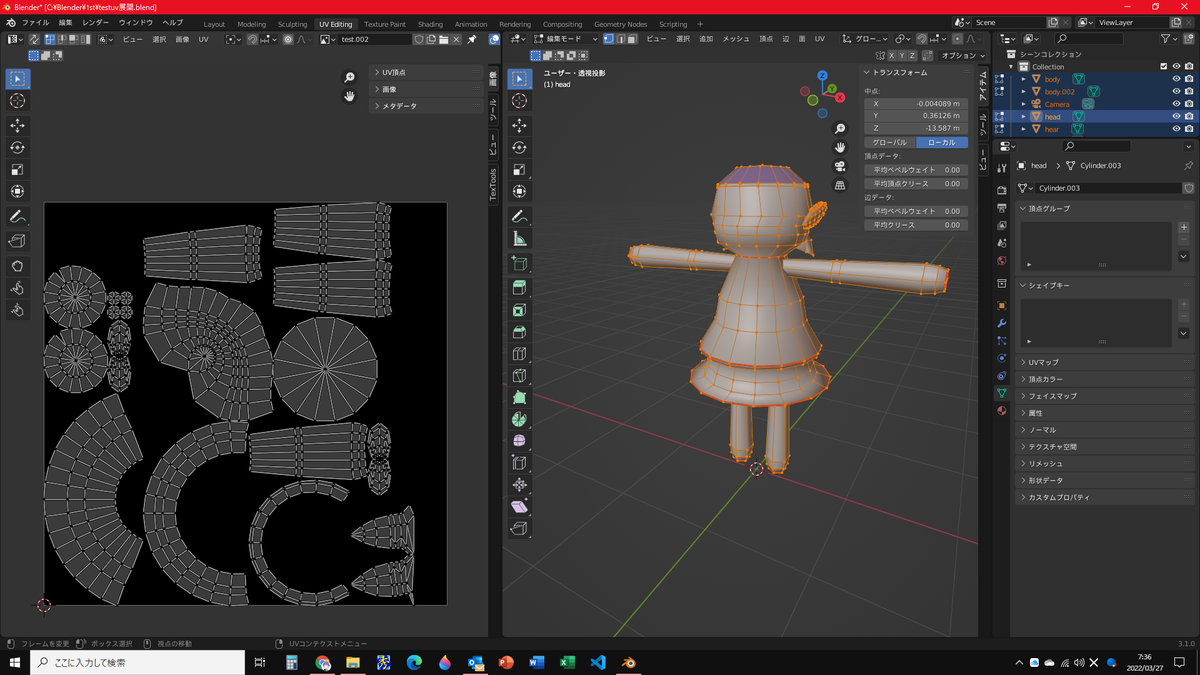Screen dimensions: 1200x675
Task: Adjust edge 平均クリース value slider
Action: click(915, 225)
